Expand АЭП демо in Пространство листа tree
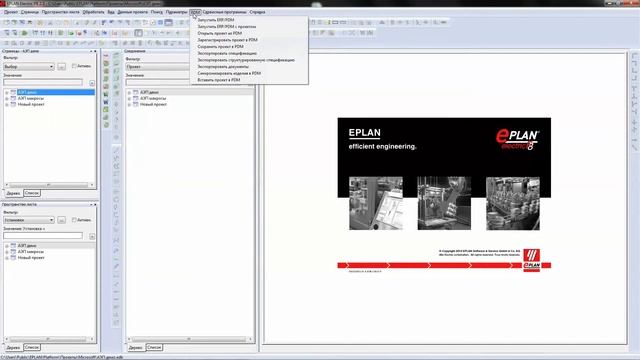Viewport: 640px width, 360px height. [x=7, y=246]
